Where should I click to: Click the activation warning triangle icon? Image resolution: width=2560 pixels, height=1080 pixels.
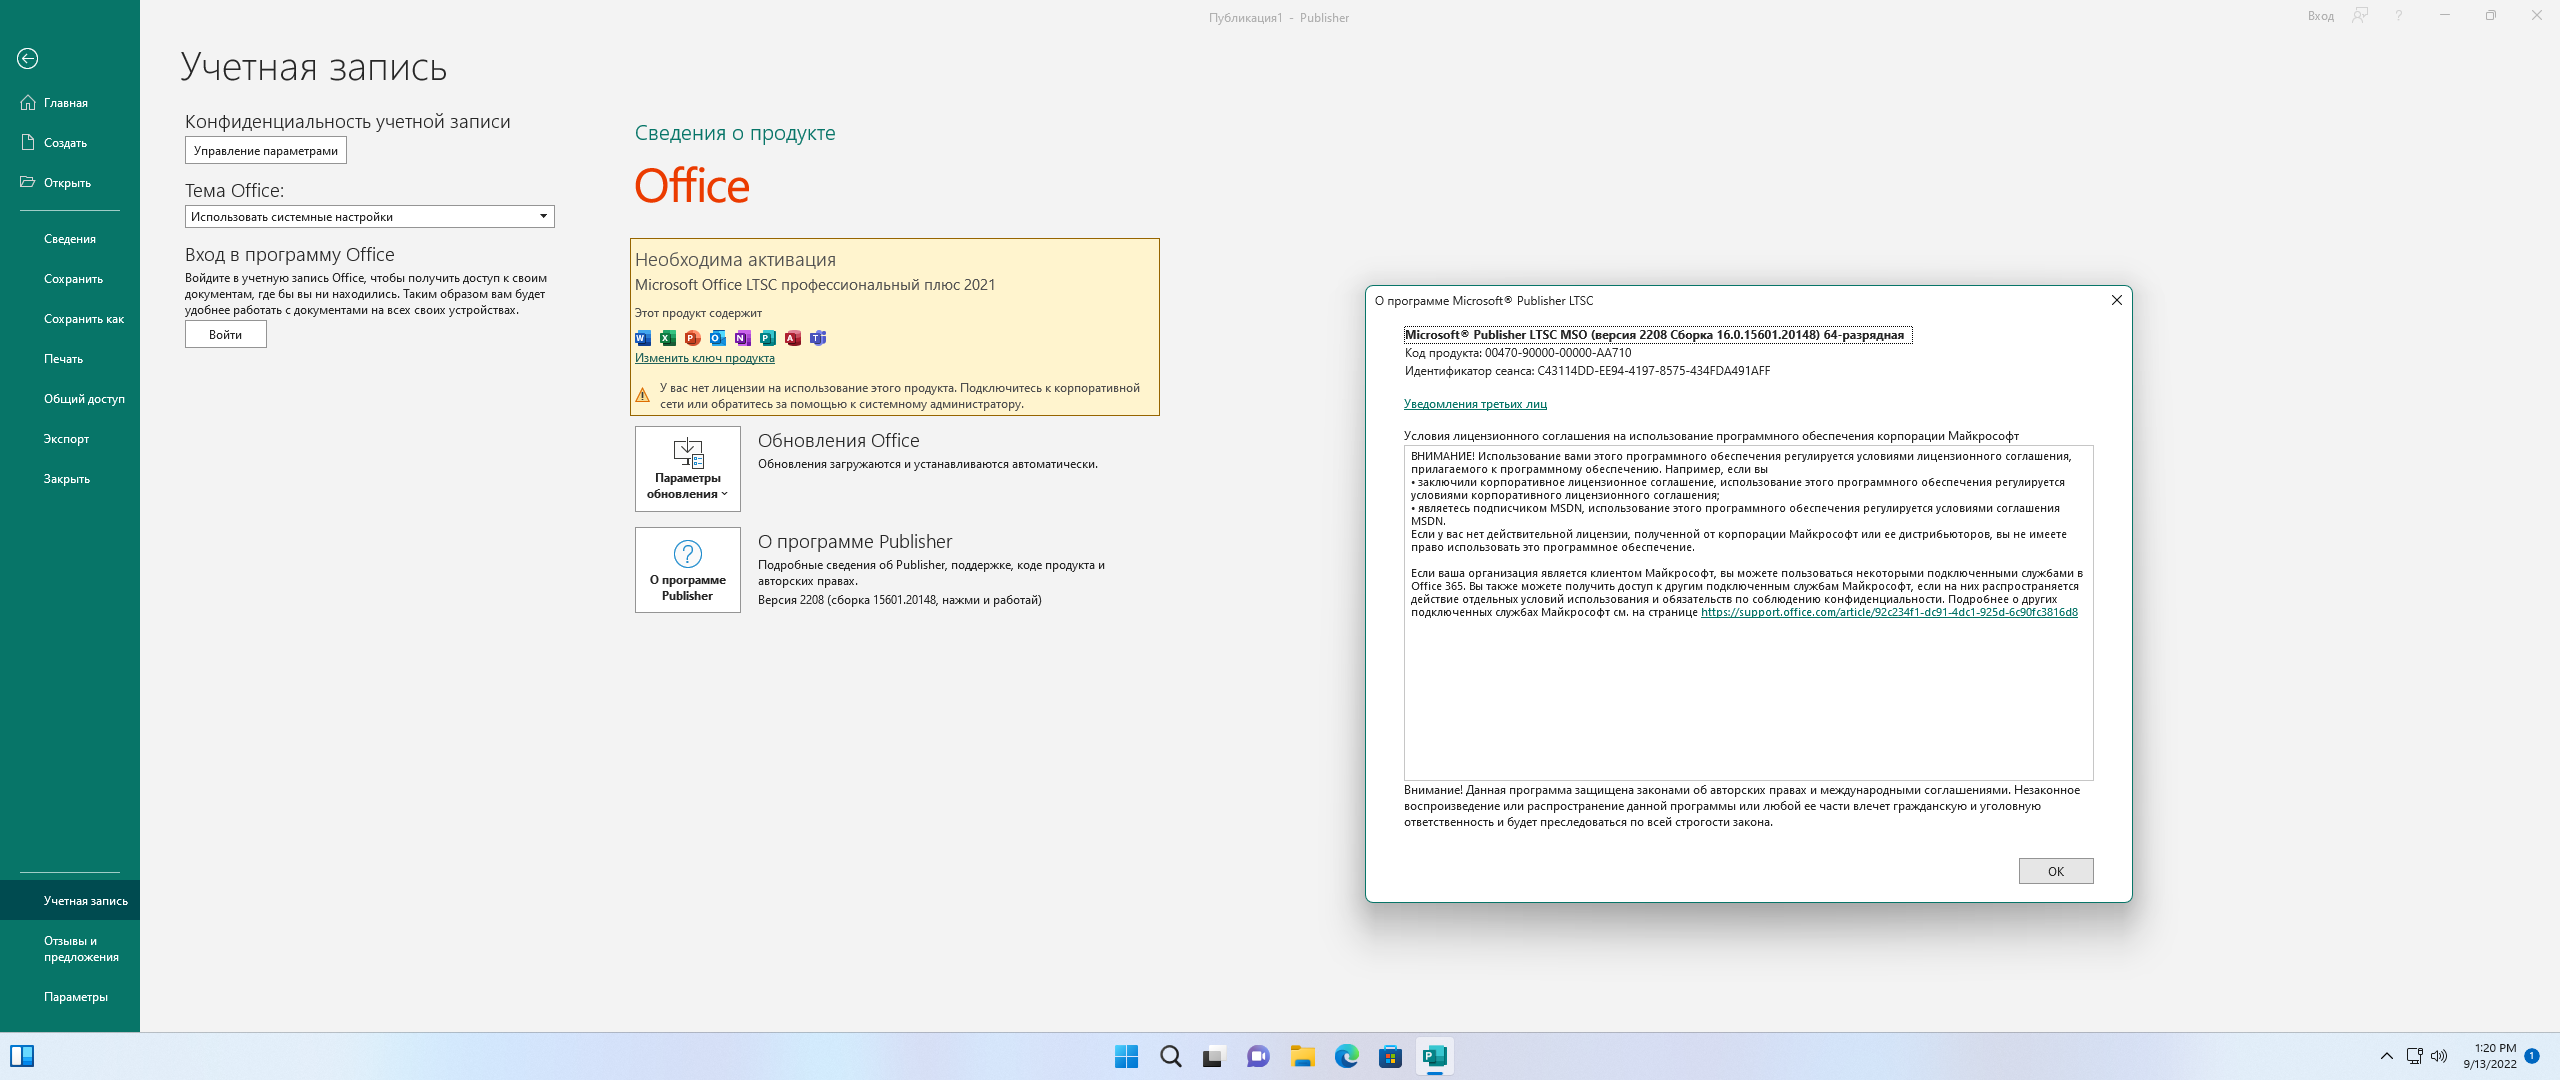[643, 395]
